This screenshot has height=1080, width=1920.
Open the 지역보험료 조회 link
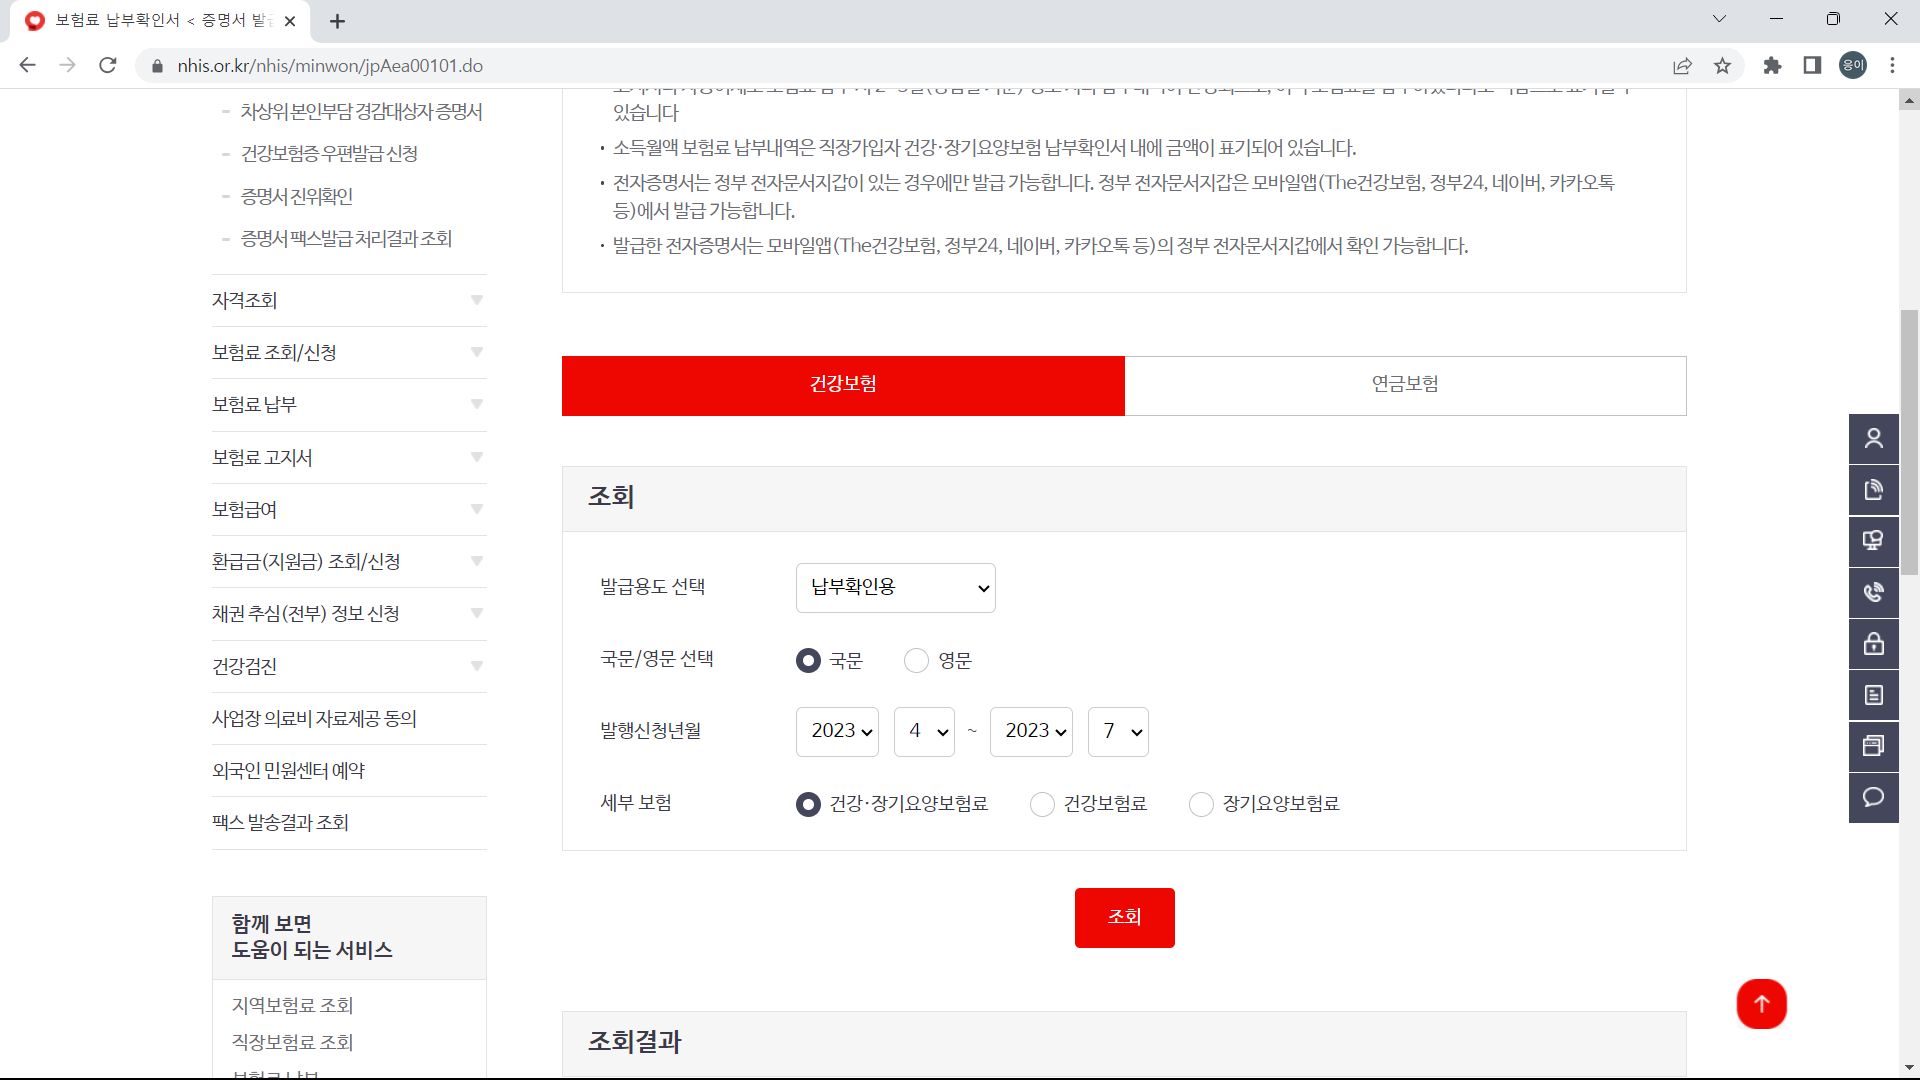291,1005
